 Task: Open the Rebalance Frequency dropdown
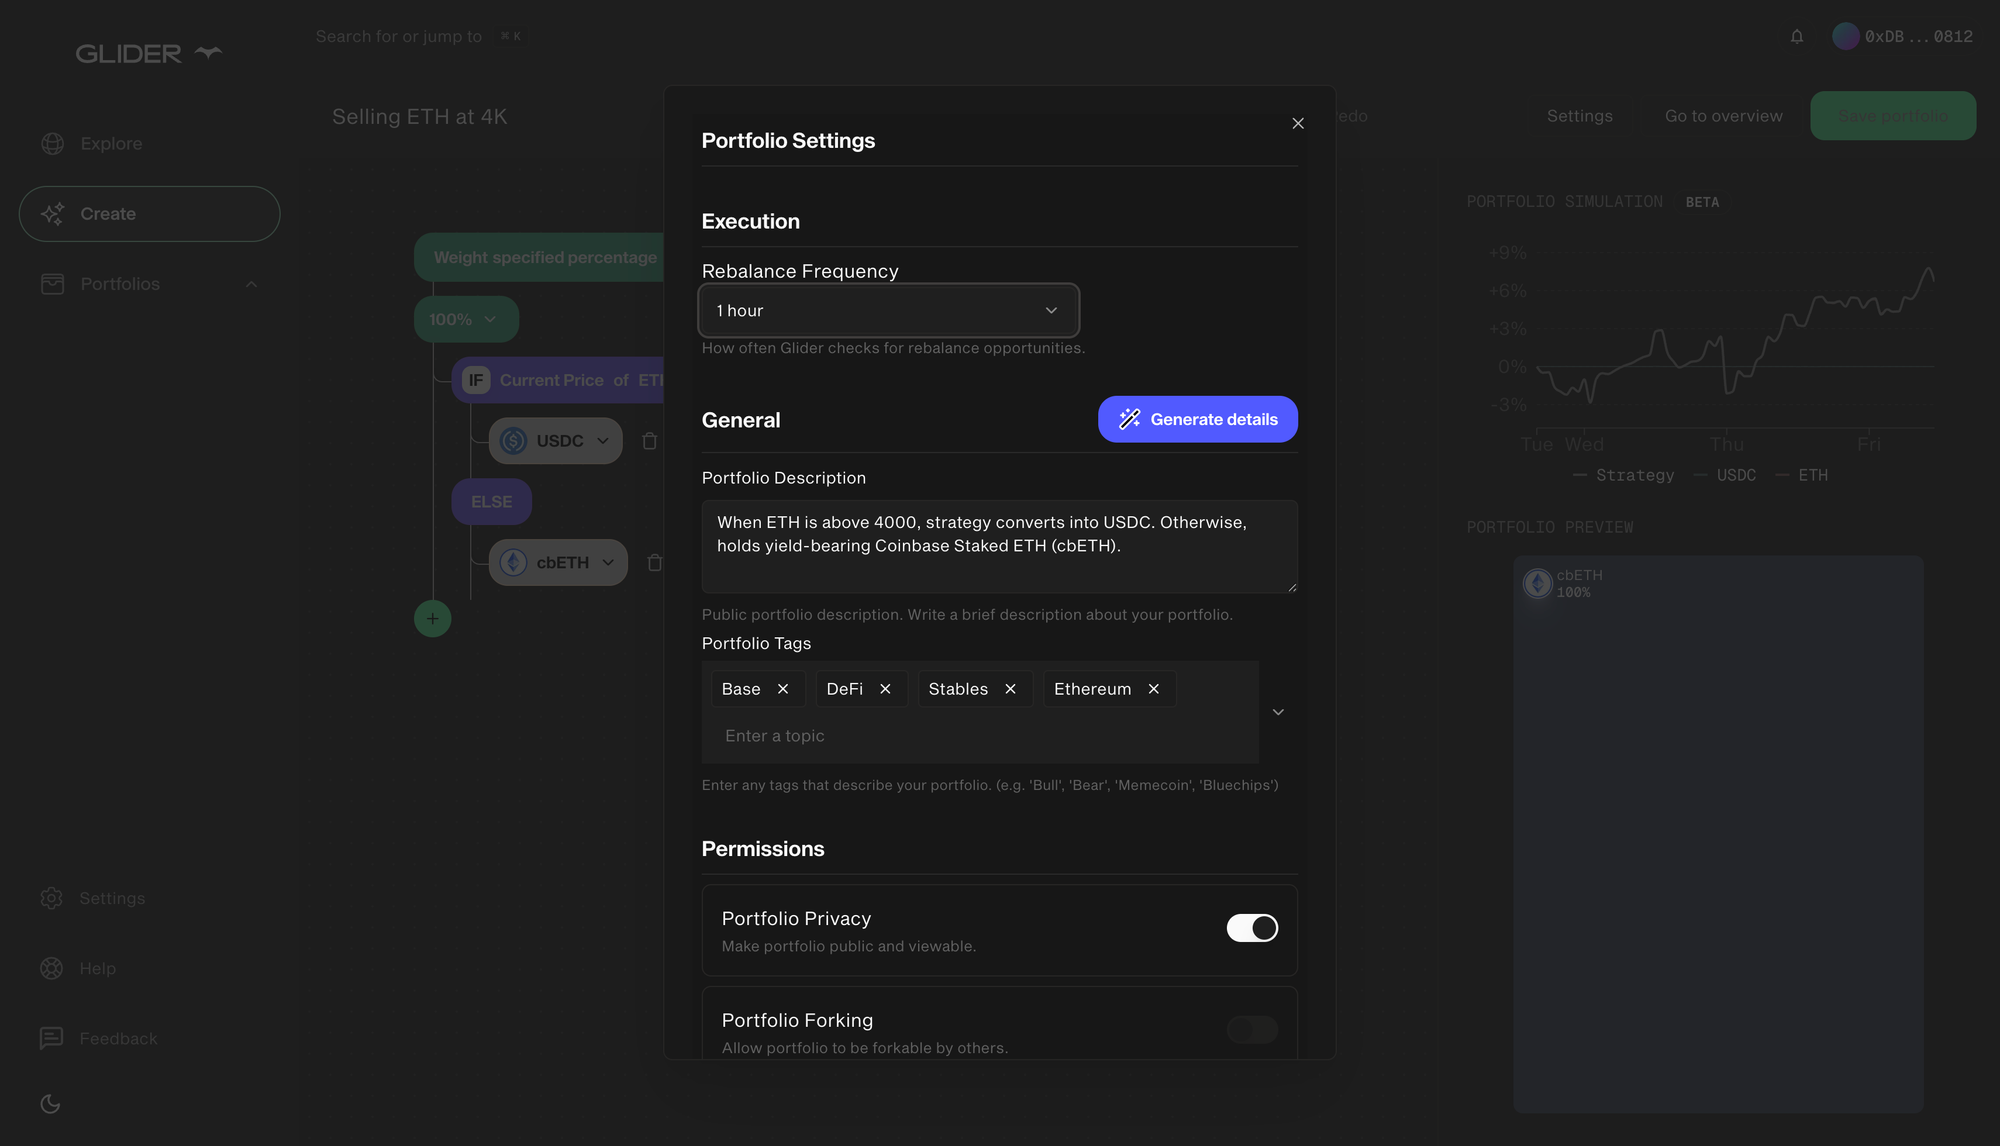click(x=888, y=311)
